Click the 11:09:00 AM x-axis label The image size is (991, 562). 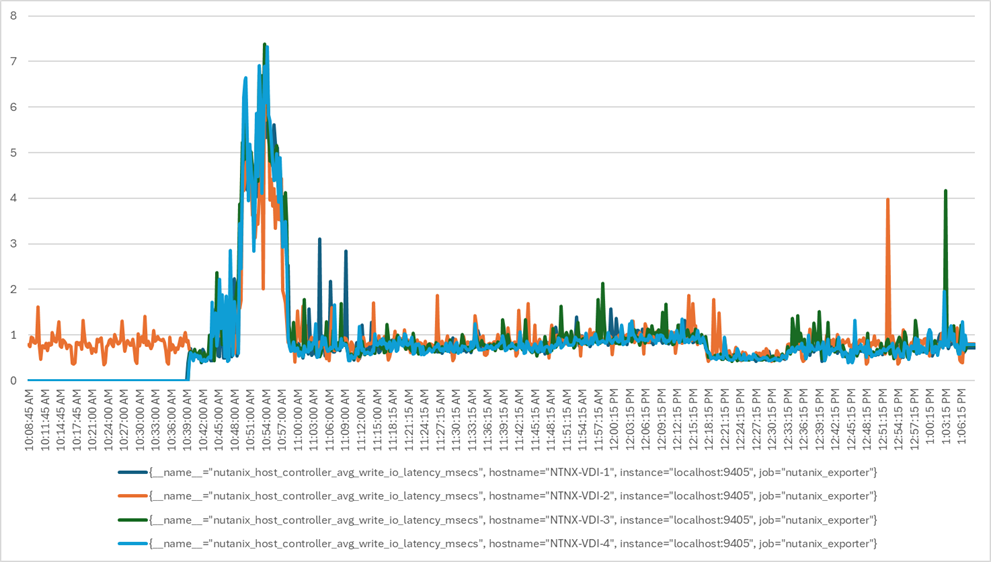[x=346, y=419]
